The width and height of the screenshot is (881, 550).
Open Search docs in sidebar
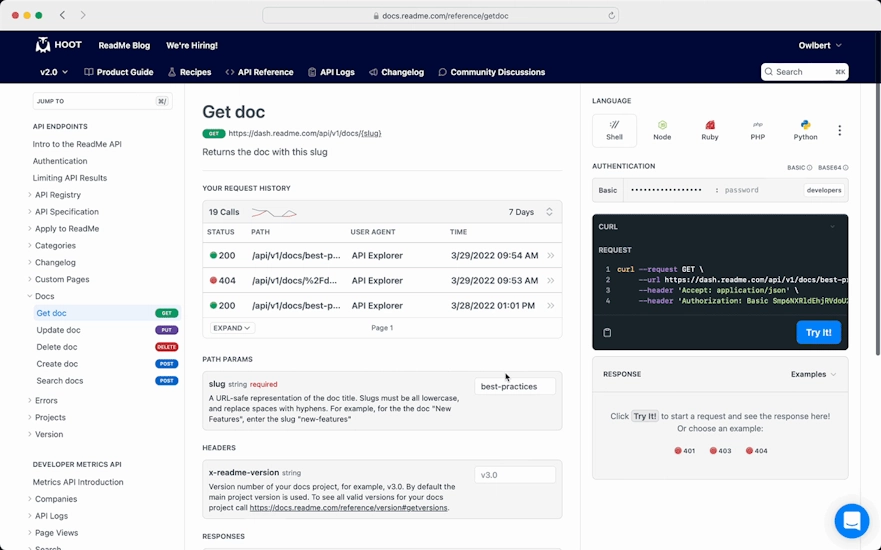tap(60, 380)
